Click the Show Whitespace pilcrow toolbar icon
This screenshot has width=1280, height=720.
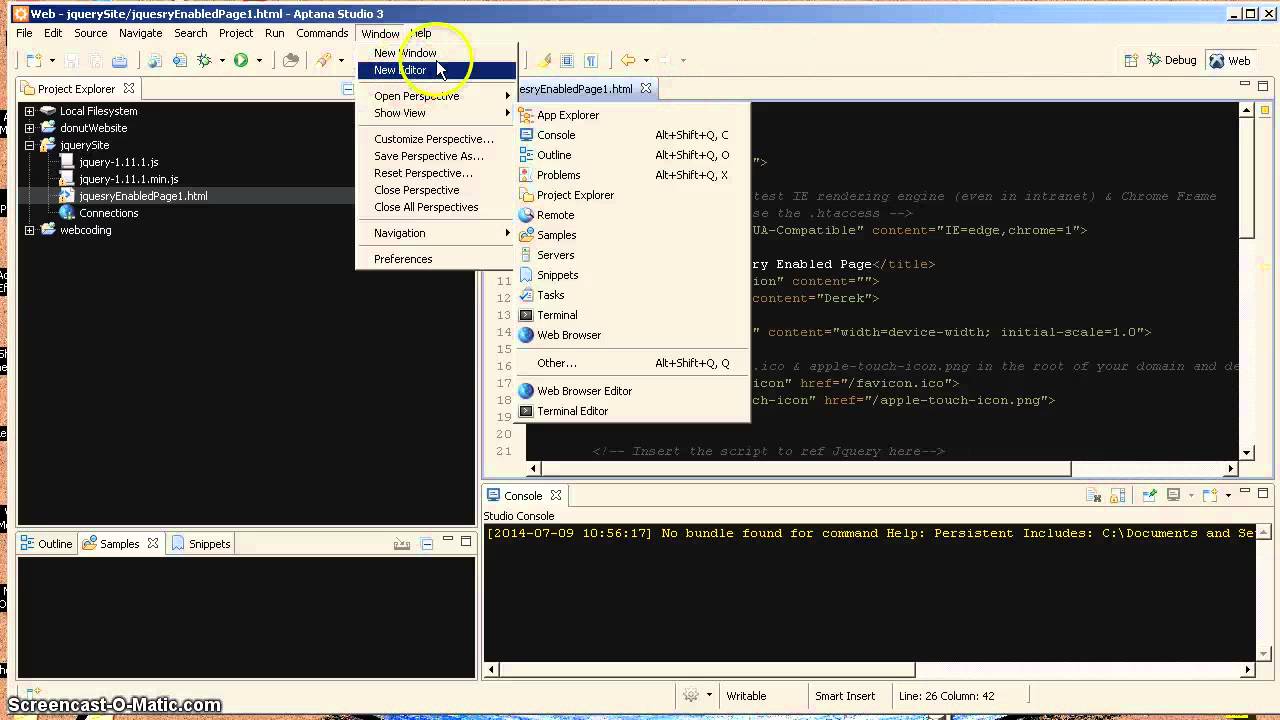click(591, 60)
